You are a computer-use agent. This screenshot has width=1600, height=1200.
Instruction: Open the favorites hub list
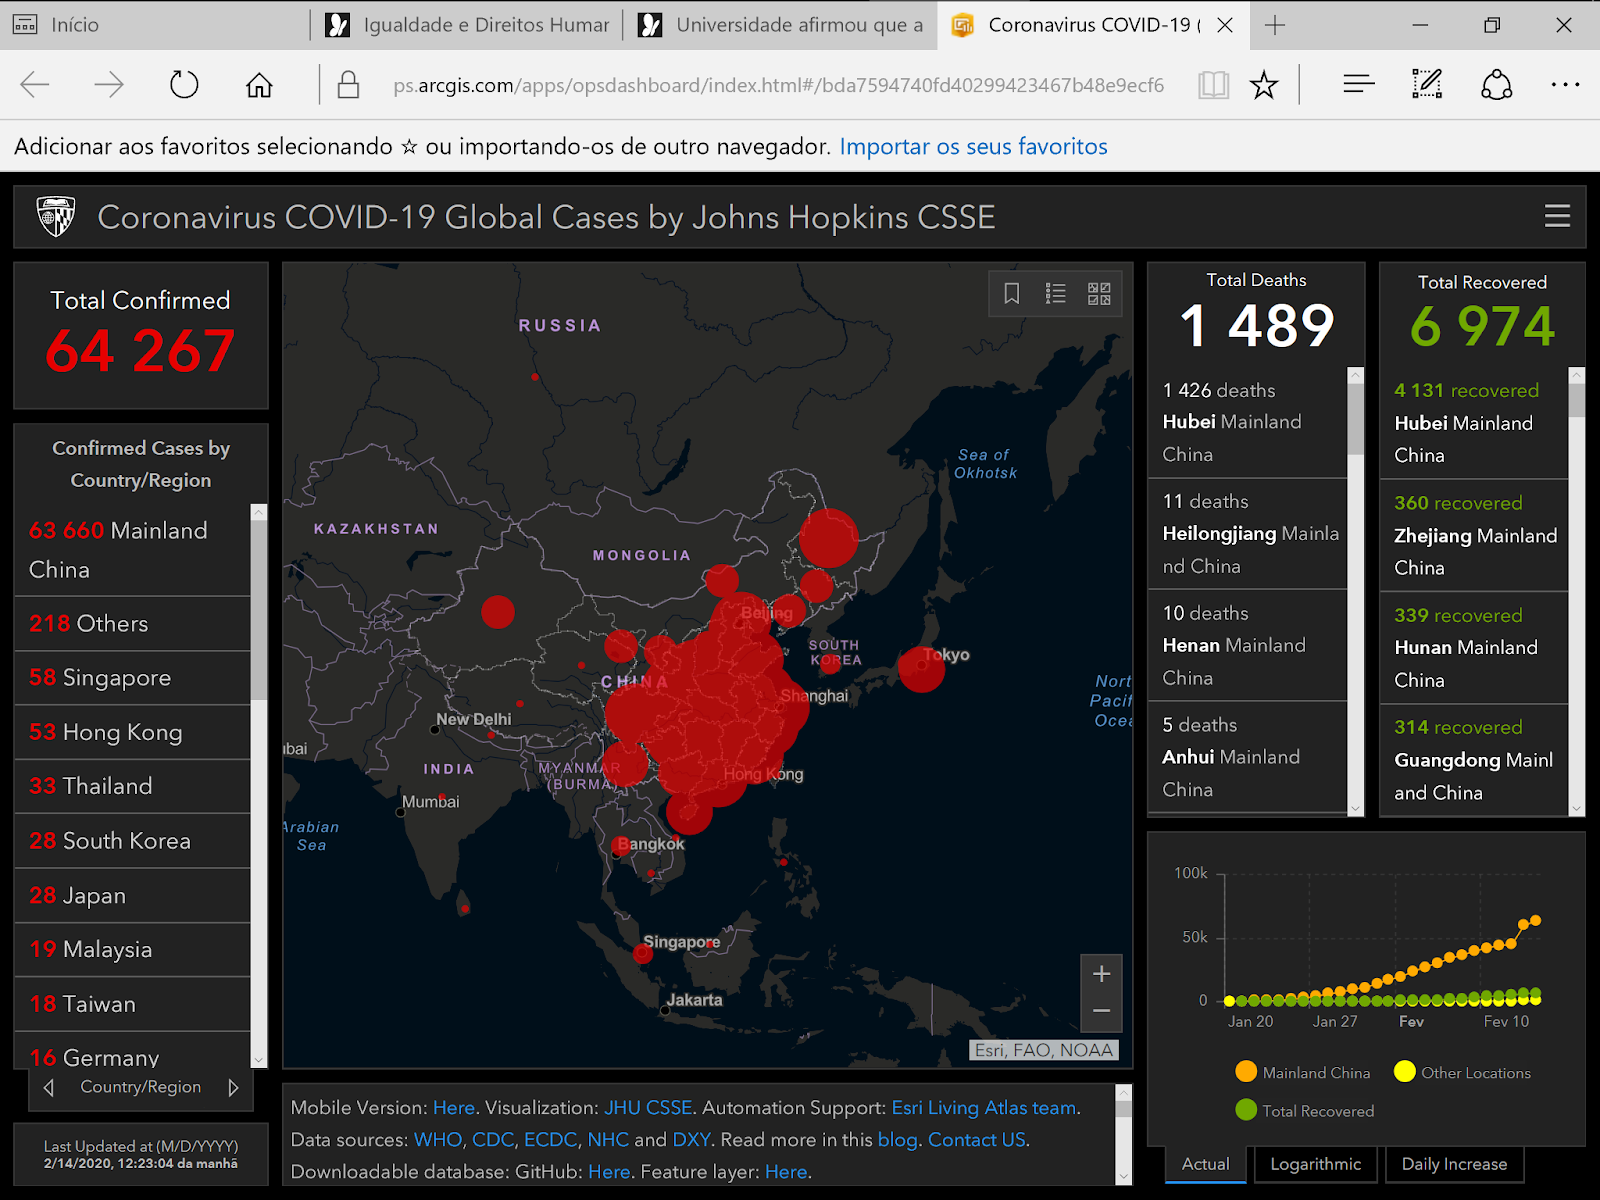tap(1358, 85)
